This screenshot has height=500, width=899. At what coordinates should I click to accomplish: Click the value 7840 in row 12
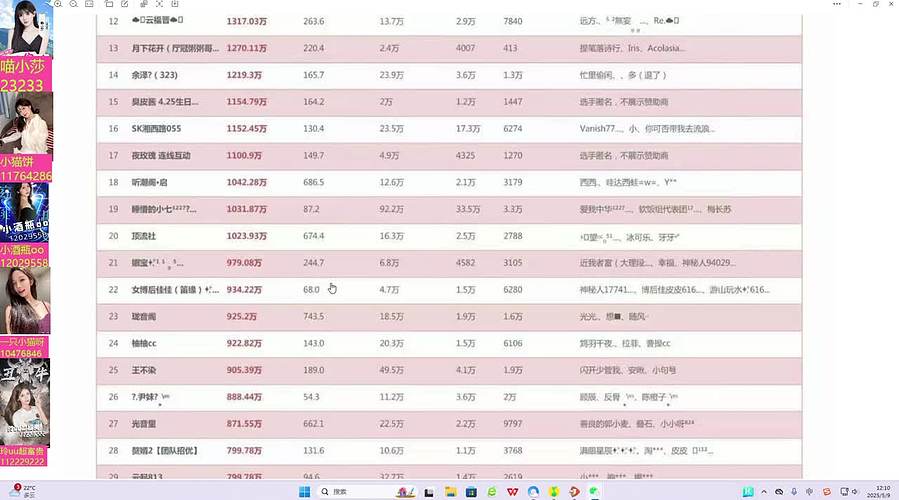[513, 21]
